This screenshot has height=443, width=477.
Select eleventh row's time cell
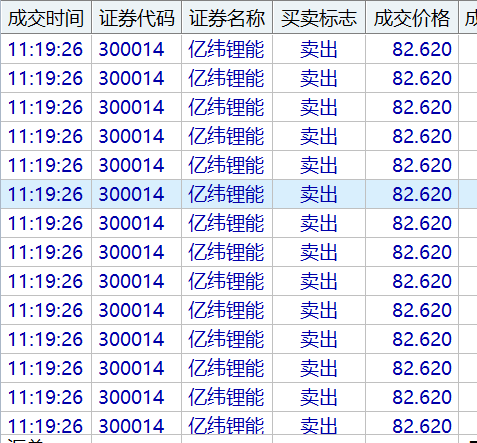[46, 339]
